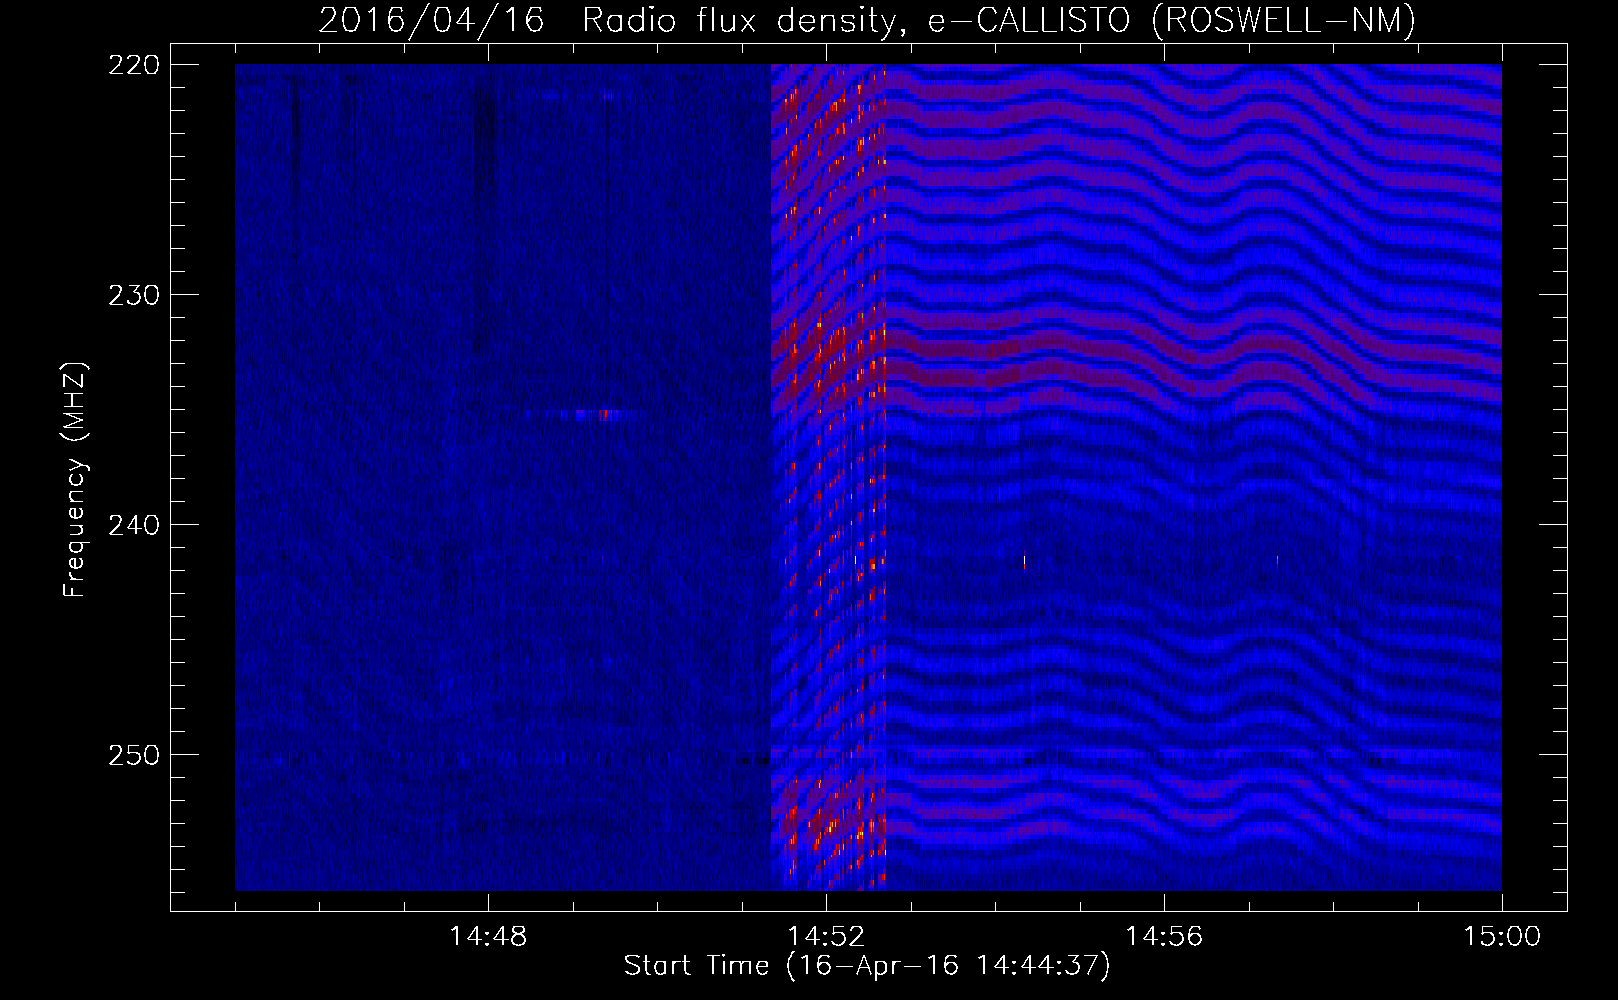Click the "Frequency (MHZ)" axis label
This screenshot has width=1618, height=1000.
pyautogui.click(x=75, y=479)
